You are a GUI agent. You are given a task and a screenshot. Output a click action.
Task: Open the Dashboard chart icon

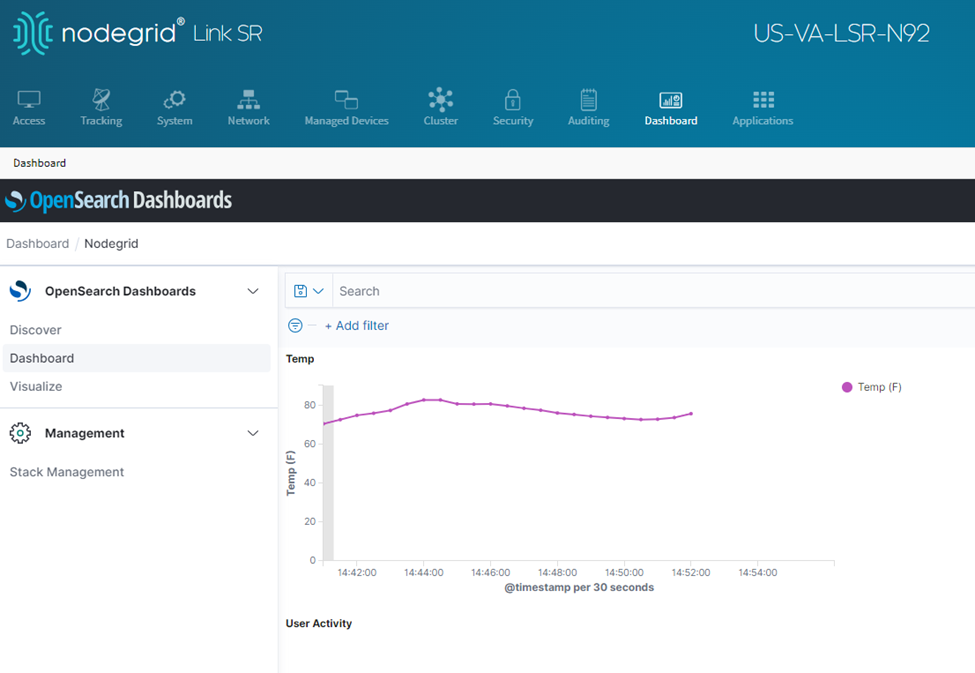670,100
